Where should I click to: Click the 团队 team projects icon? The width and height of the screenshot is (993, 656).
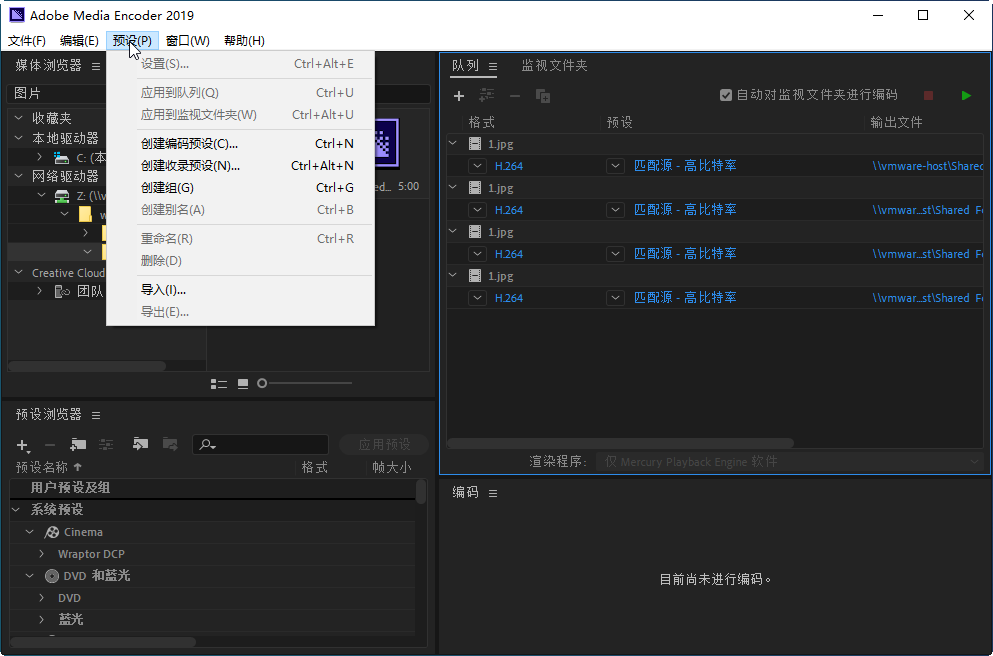tap(62, 291)
